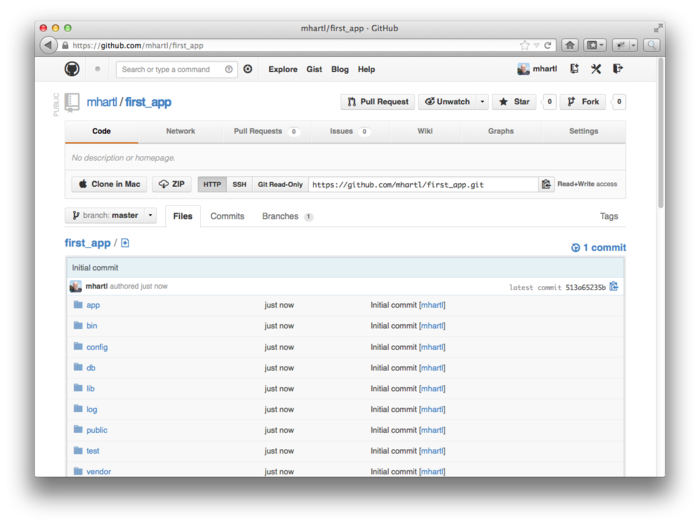Click the config folder icon
Screen dimensions: 700x525
[x=78, y=346]
